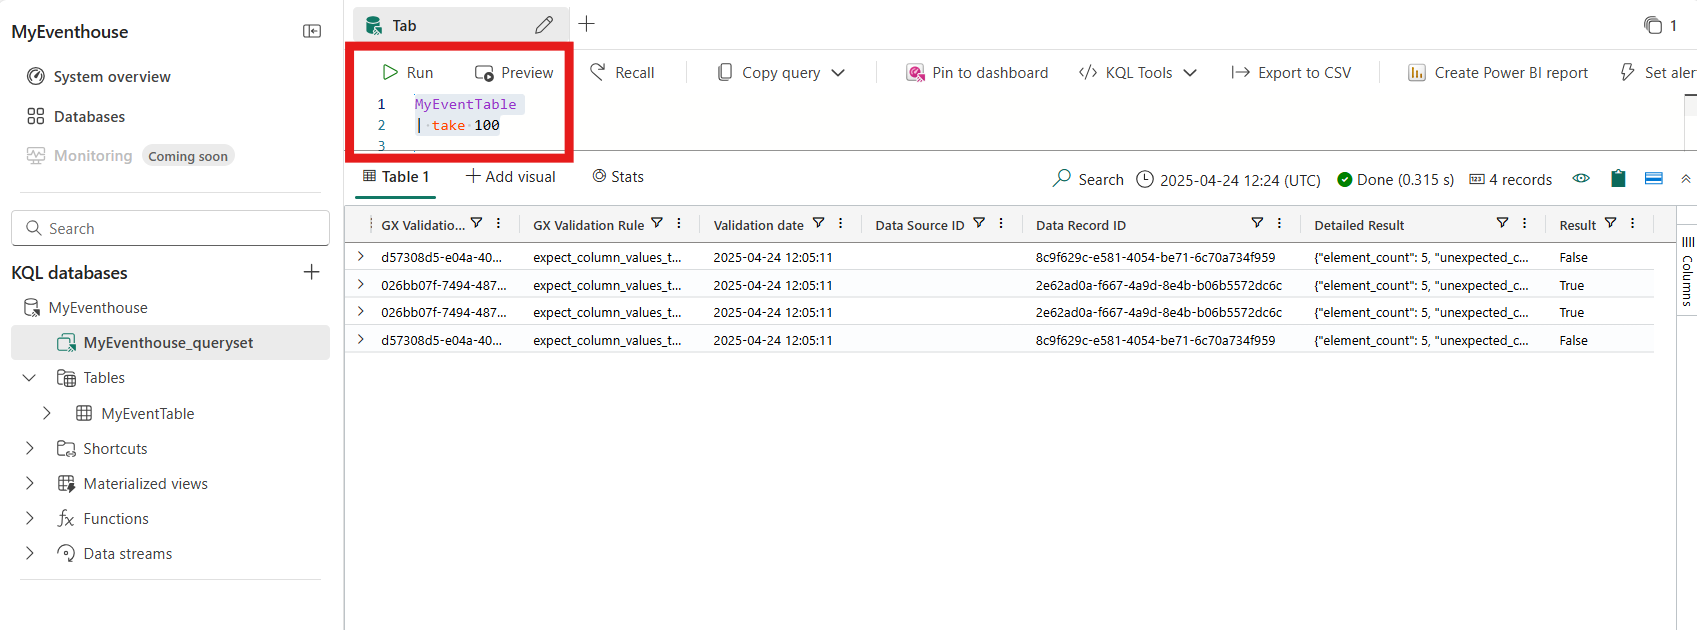Filter the Validation date column
The image size is (1697, 630).
tap(818, 224)
